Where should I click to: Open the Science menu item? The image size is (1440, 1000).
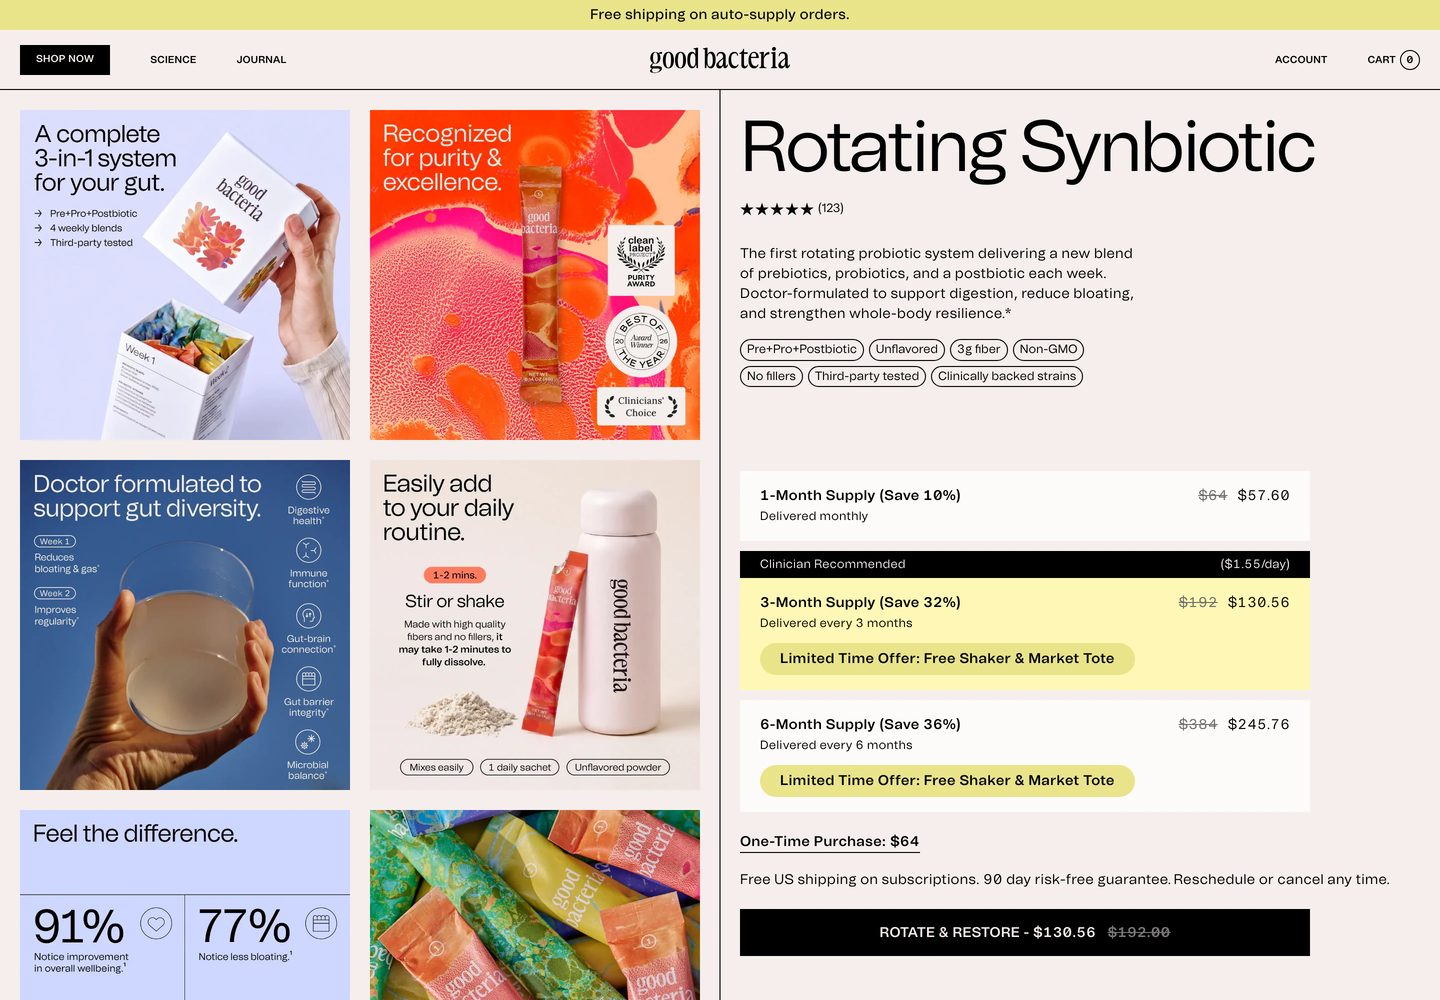pyautogui.click(x=173, y=60)
